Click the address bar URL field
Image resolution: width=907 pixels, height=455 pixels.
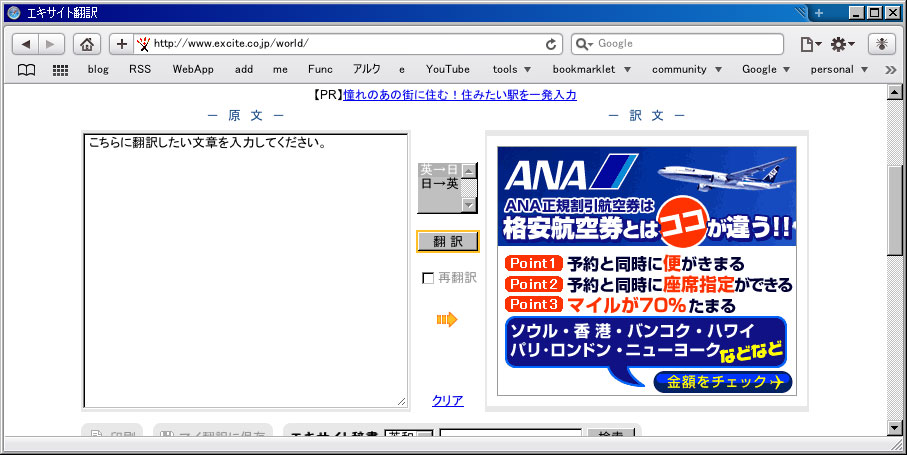347,44
